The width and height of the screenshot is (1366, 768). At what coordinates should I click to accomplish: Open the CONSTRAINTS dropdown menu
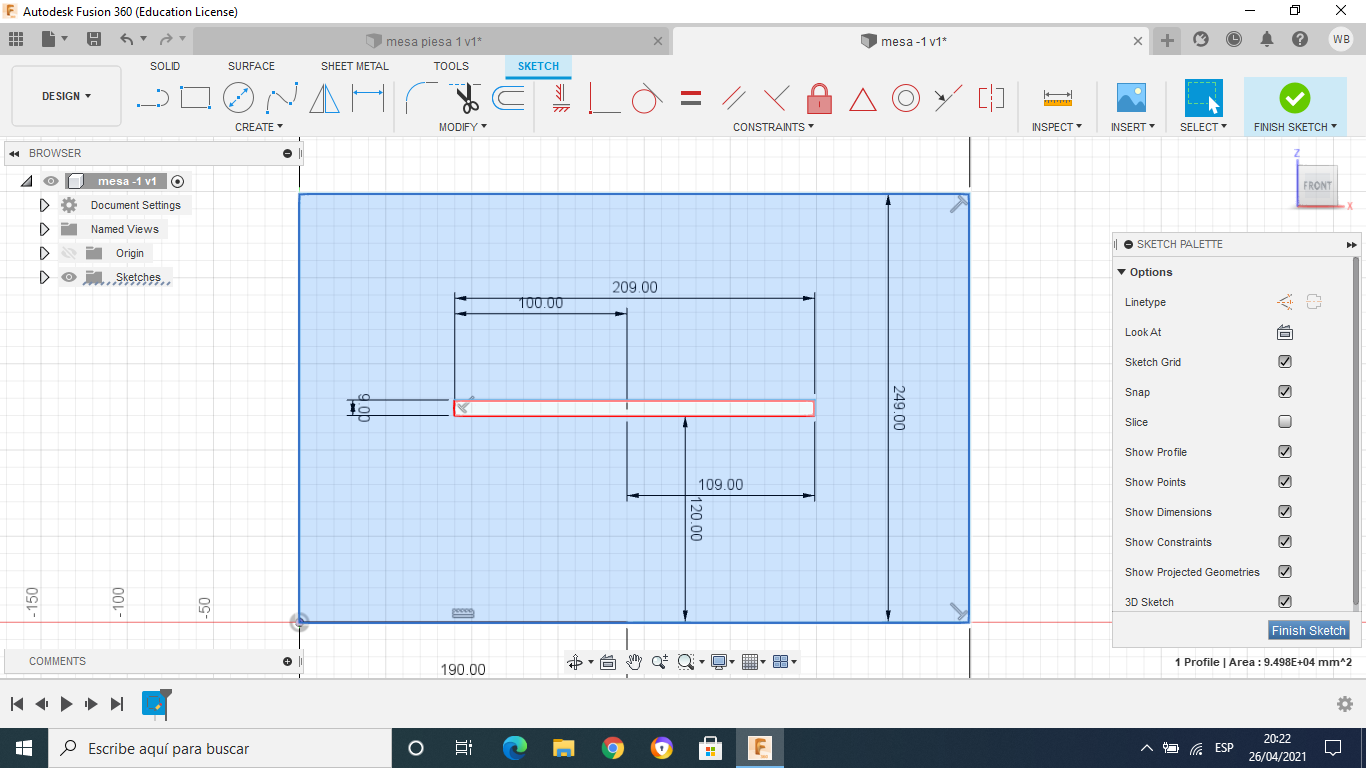pyautogui.click(x=774, y=127)
